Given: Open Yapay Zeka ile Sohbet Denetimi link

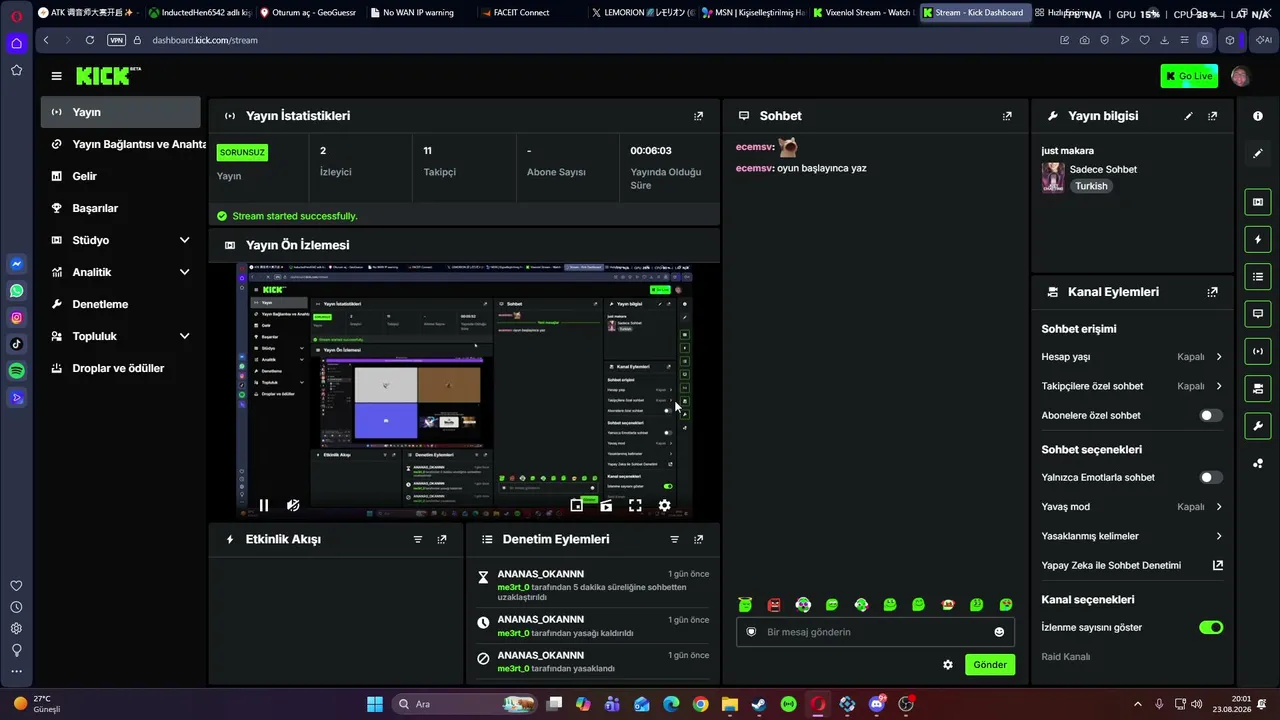Looking at the screenshot, I should [x=1132, y=565].
